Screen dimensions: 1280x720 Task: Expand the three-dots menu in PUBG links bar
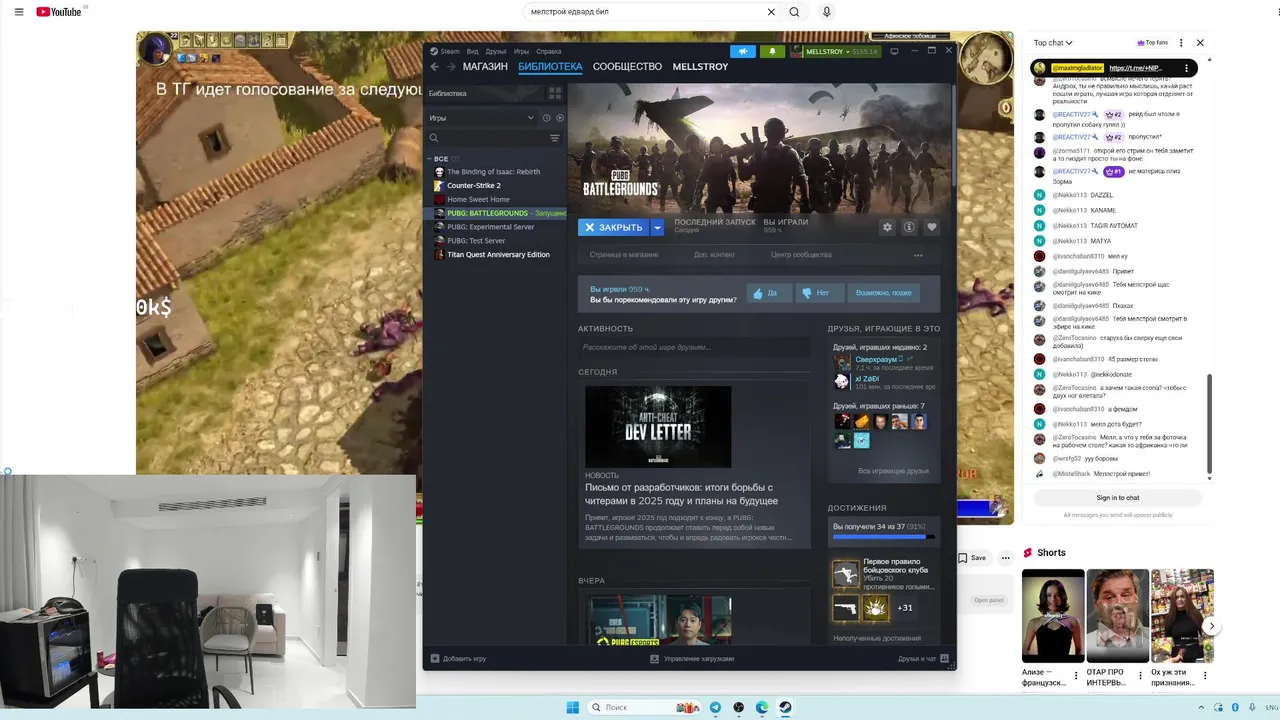coord(918,255)
